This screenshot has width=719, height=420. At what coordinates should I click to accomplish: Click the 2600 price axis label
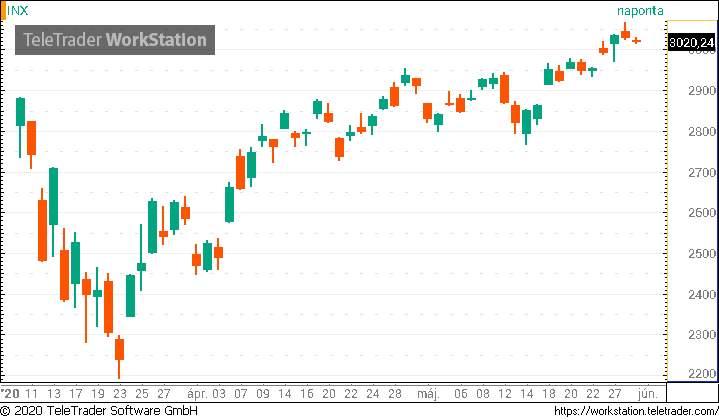[702, 213]
